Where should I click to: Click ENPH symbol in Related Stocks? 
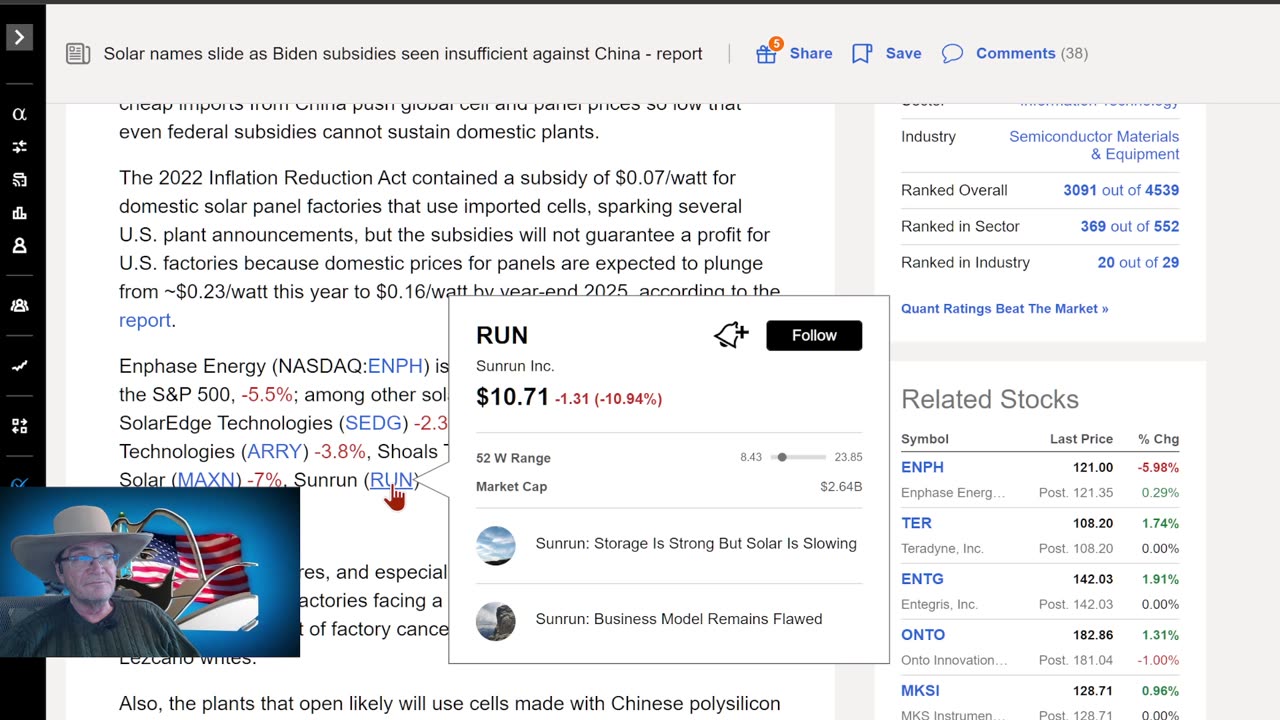pos(922,467)
